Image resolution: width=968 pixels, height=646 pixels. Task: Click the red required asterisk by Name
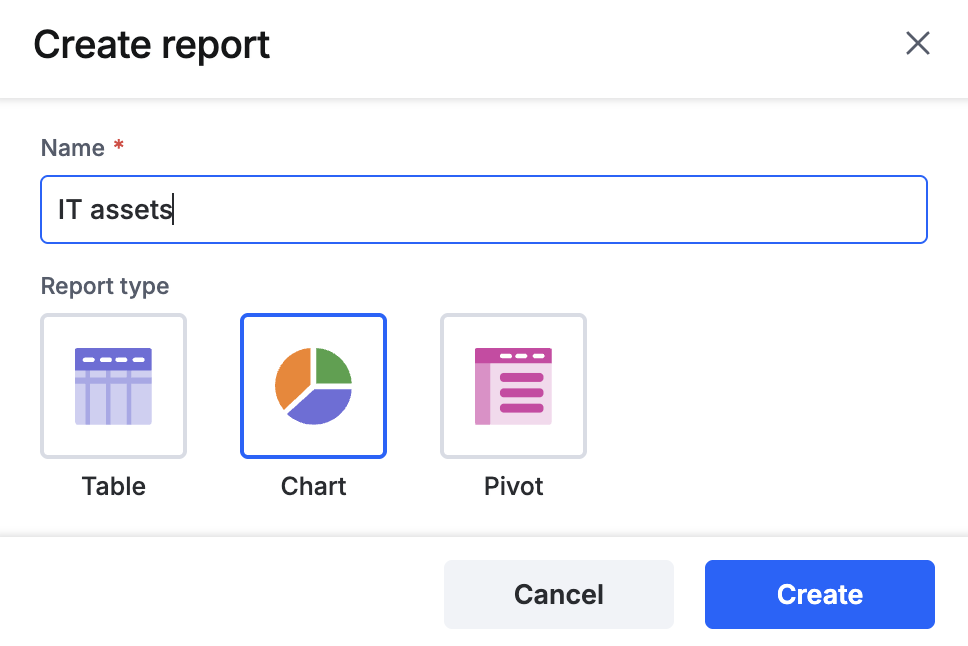(x=119, y=145)
